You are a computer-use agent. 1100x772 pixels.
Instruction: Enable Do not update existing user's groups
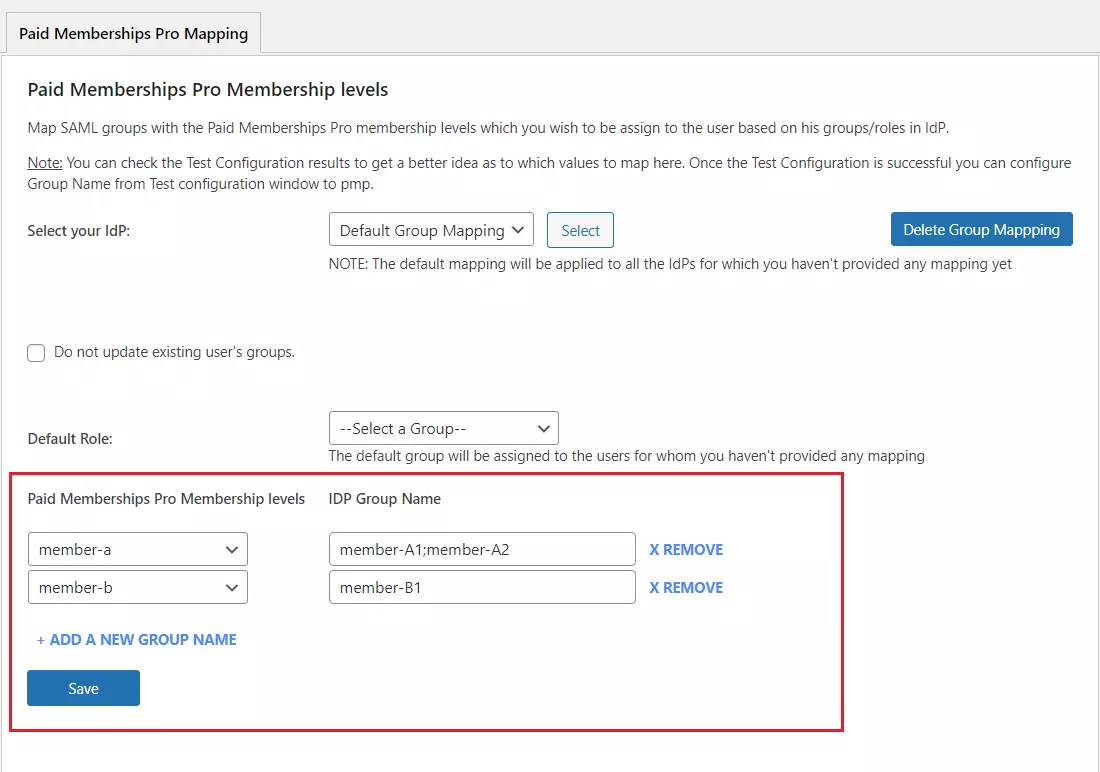(x=36, y=352)
